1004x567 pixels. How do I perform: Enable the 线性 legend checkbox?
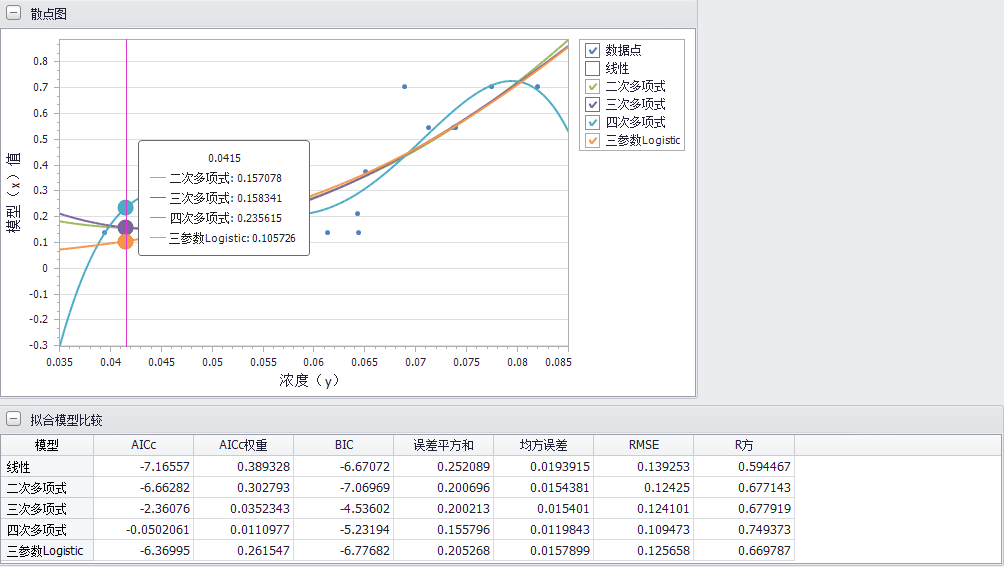coord(592,68)
